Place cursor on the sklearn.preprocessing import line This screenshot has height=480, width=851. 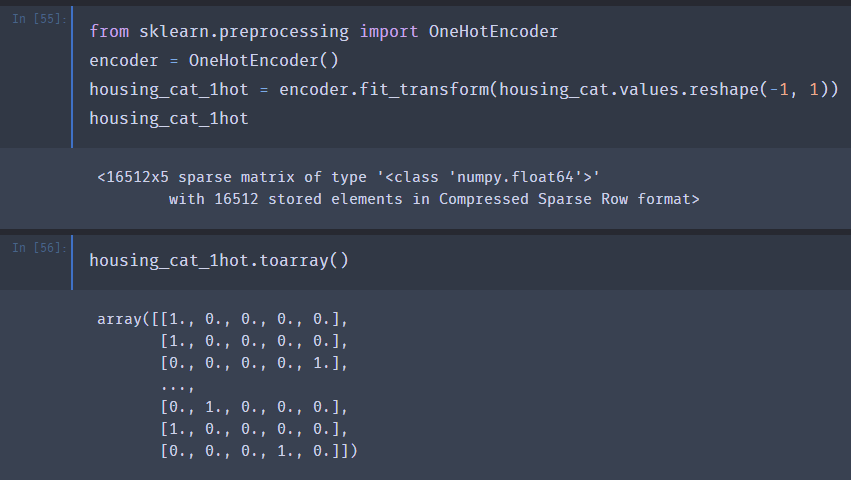coord(323,31)
